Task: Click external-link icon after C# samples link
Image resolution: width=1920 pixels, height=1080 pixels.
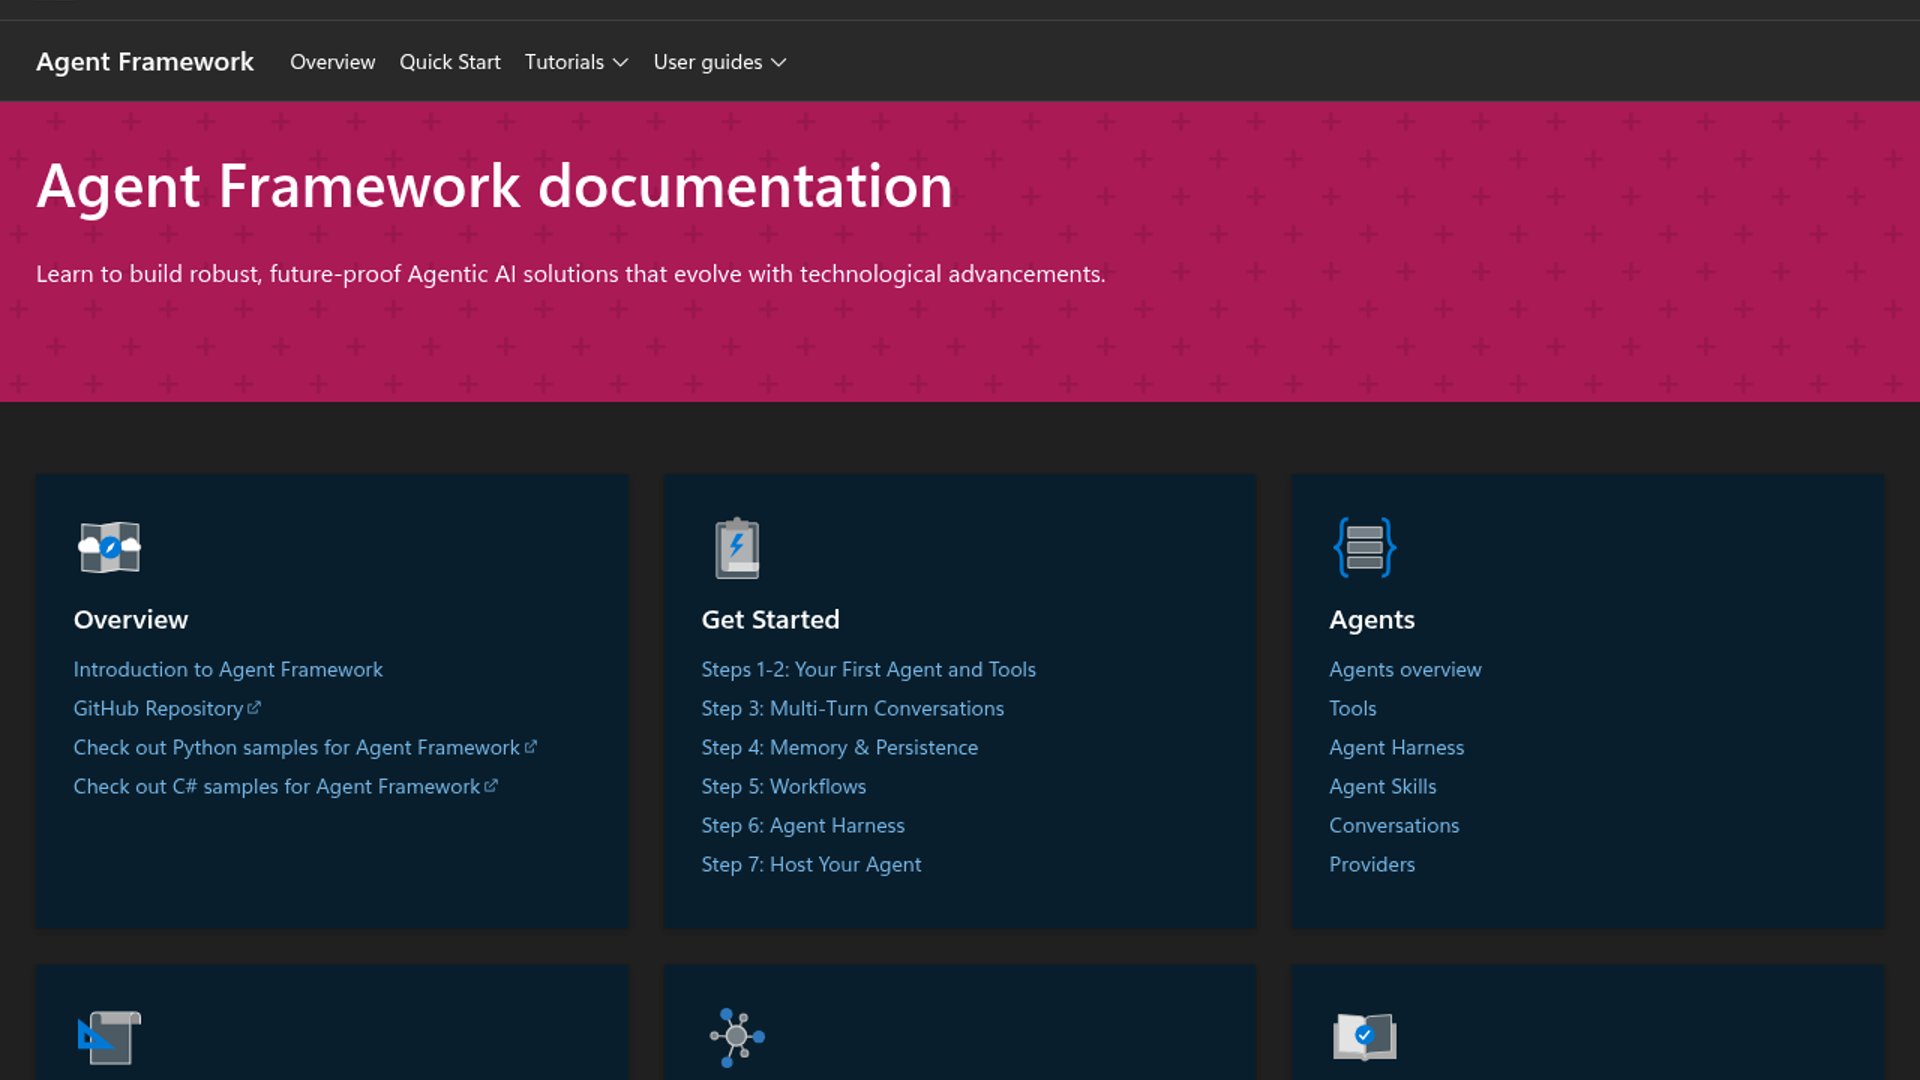Action: pos(491,786)
